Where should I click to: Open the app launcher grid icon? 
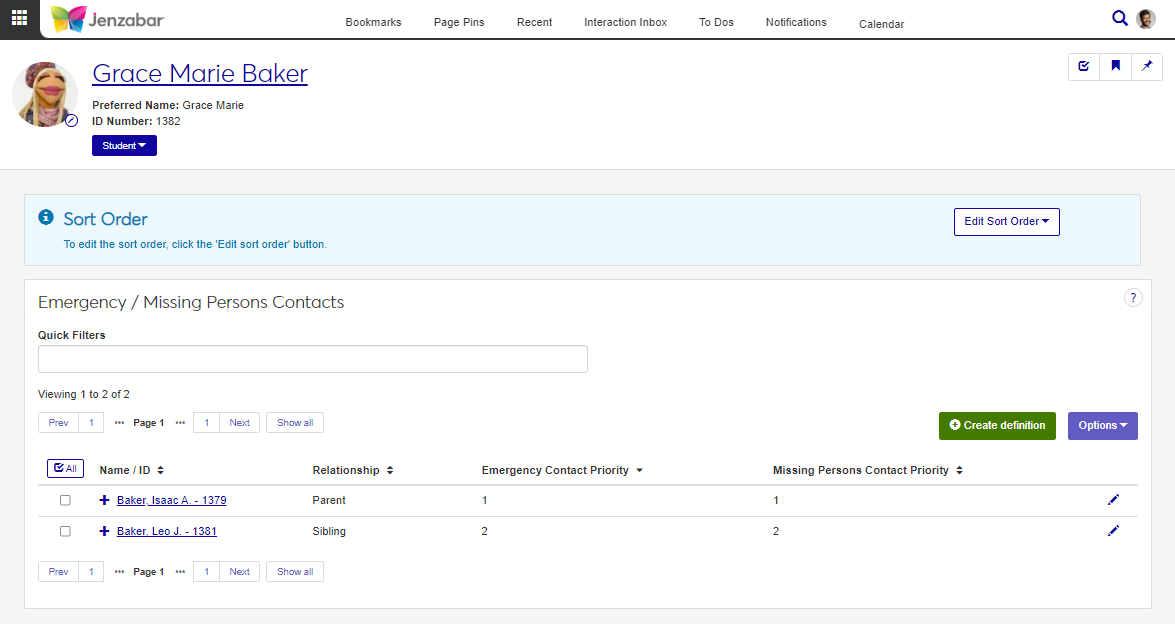pos(19,19)
